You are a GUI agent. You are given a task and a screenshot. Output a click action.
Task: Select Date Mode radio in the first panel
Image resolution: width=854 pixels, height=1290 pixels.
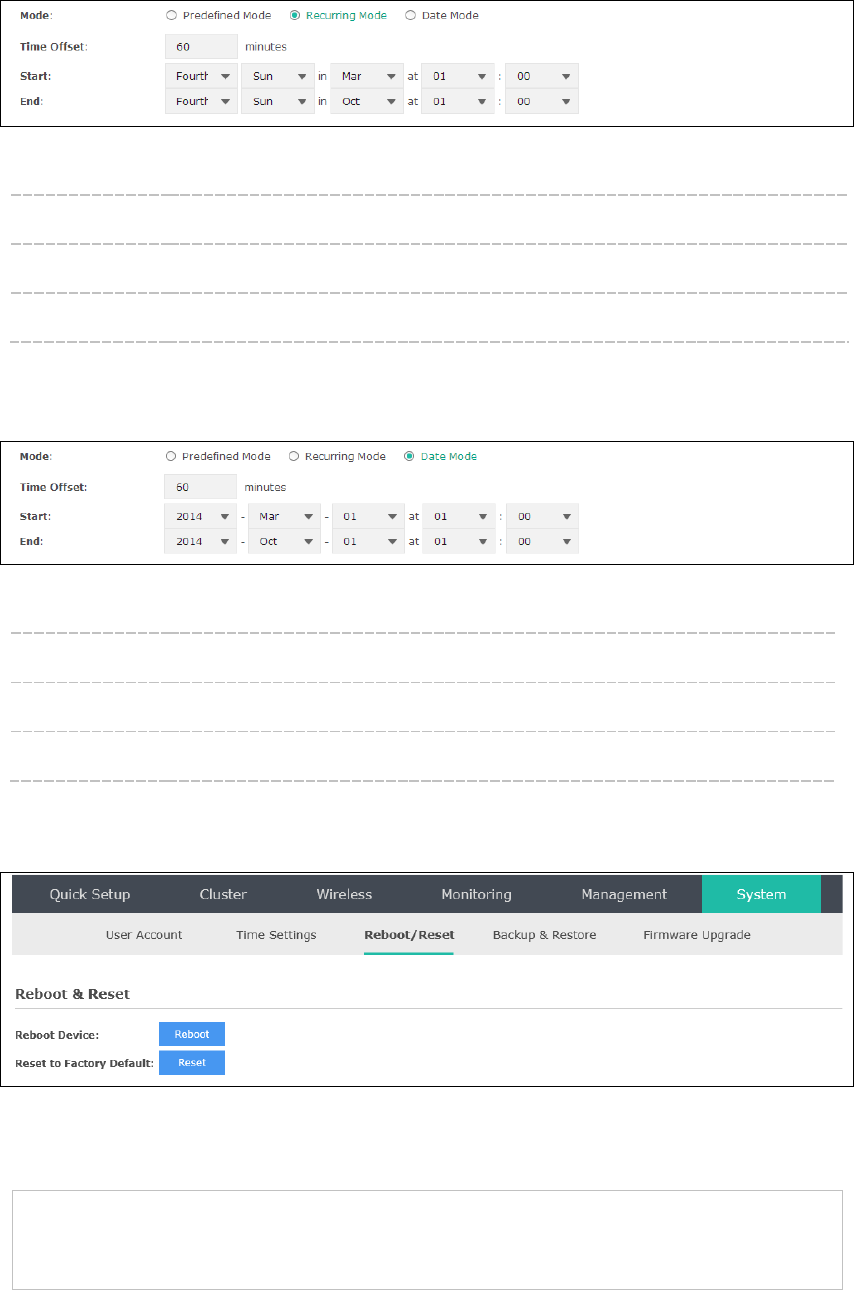[410, 16]
